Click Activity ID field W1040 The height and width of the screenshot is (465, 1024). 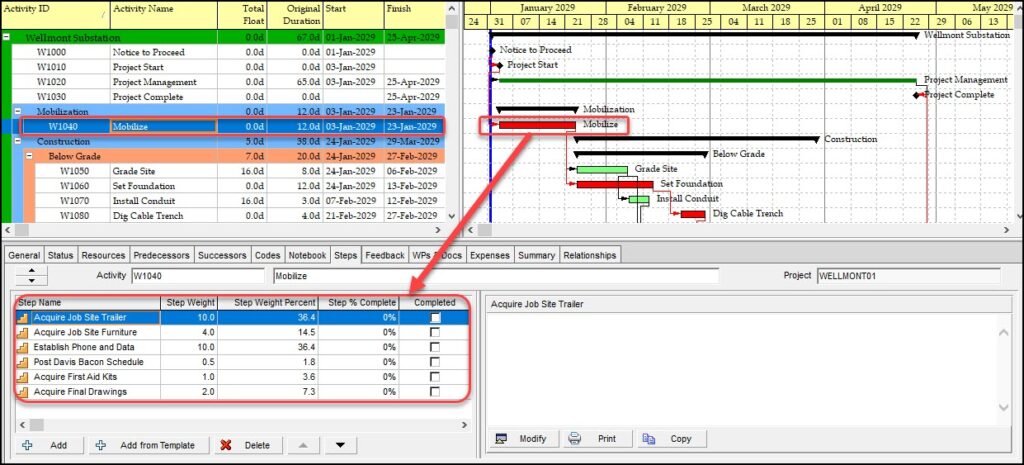tap(199, 276)
